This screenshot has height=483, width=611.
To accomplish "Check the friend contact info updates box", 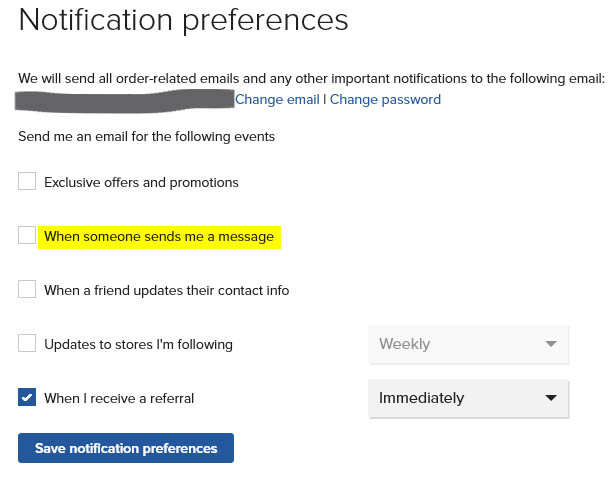I will 27,289.
